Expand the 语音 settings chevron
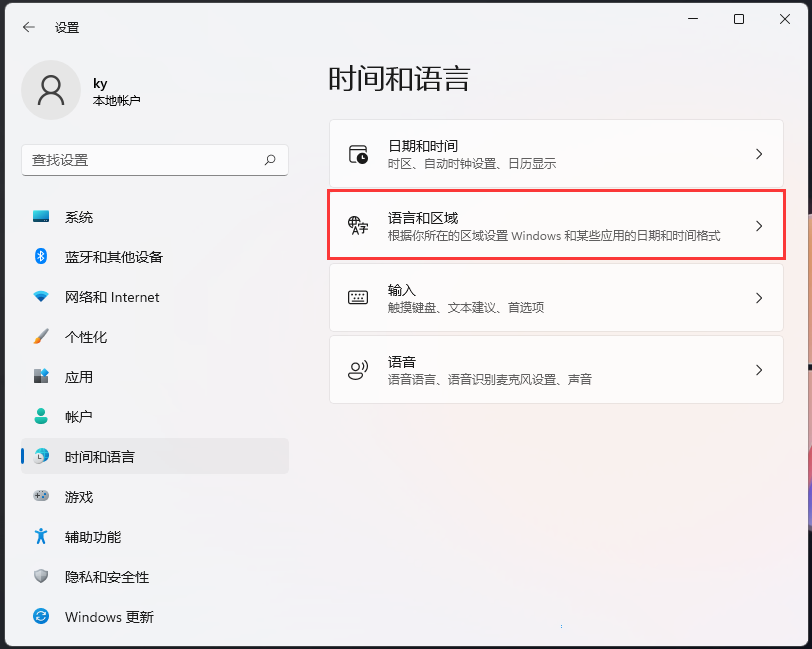Screen dimensions: 812x649 pos(758,370)
